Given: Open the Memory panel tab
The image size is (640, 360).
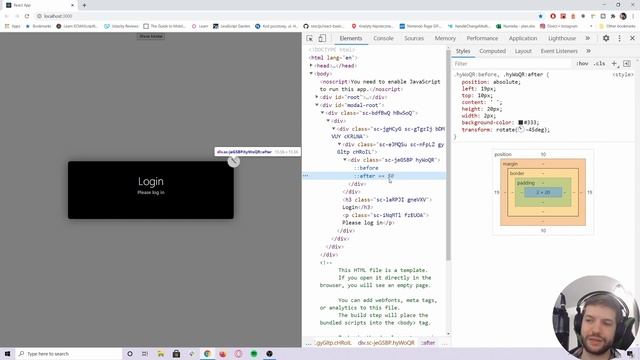Looking at the screenshot, I should (x=445, y=38).
